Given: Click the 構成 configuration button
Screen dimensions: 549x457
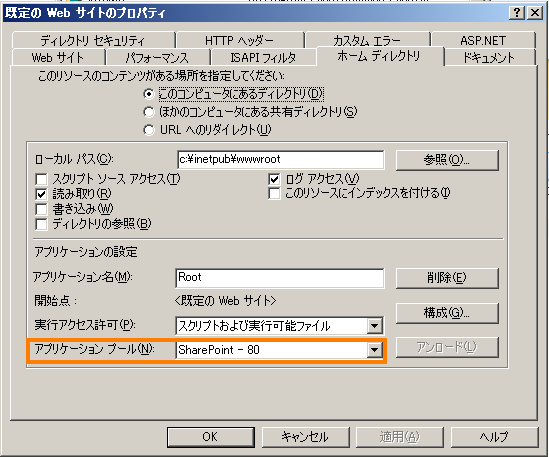Looking at the screenshot, I should click(447, 313).
